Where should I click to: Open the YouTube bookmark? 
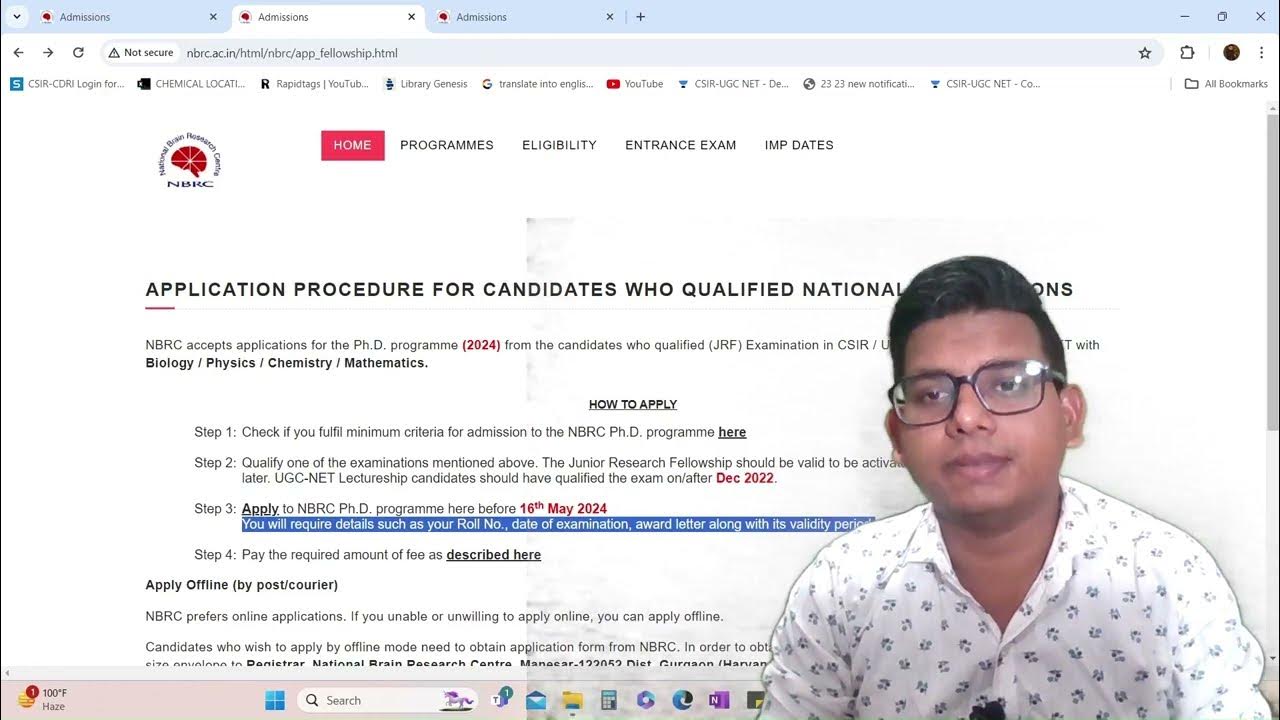pos(635,84)
